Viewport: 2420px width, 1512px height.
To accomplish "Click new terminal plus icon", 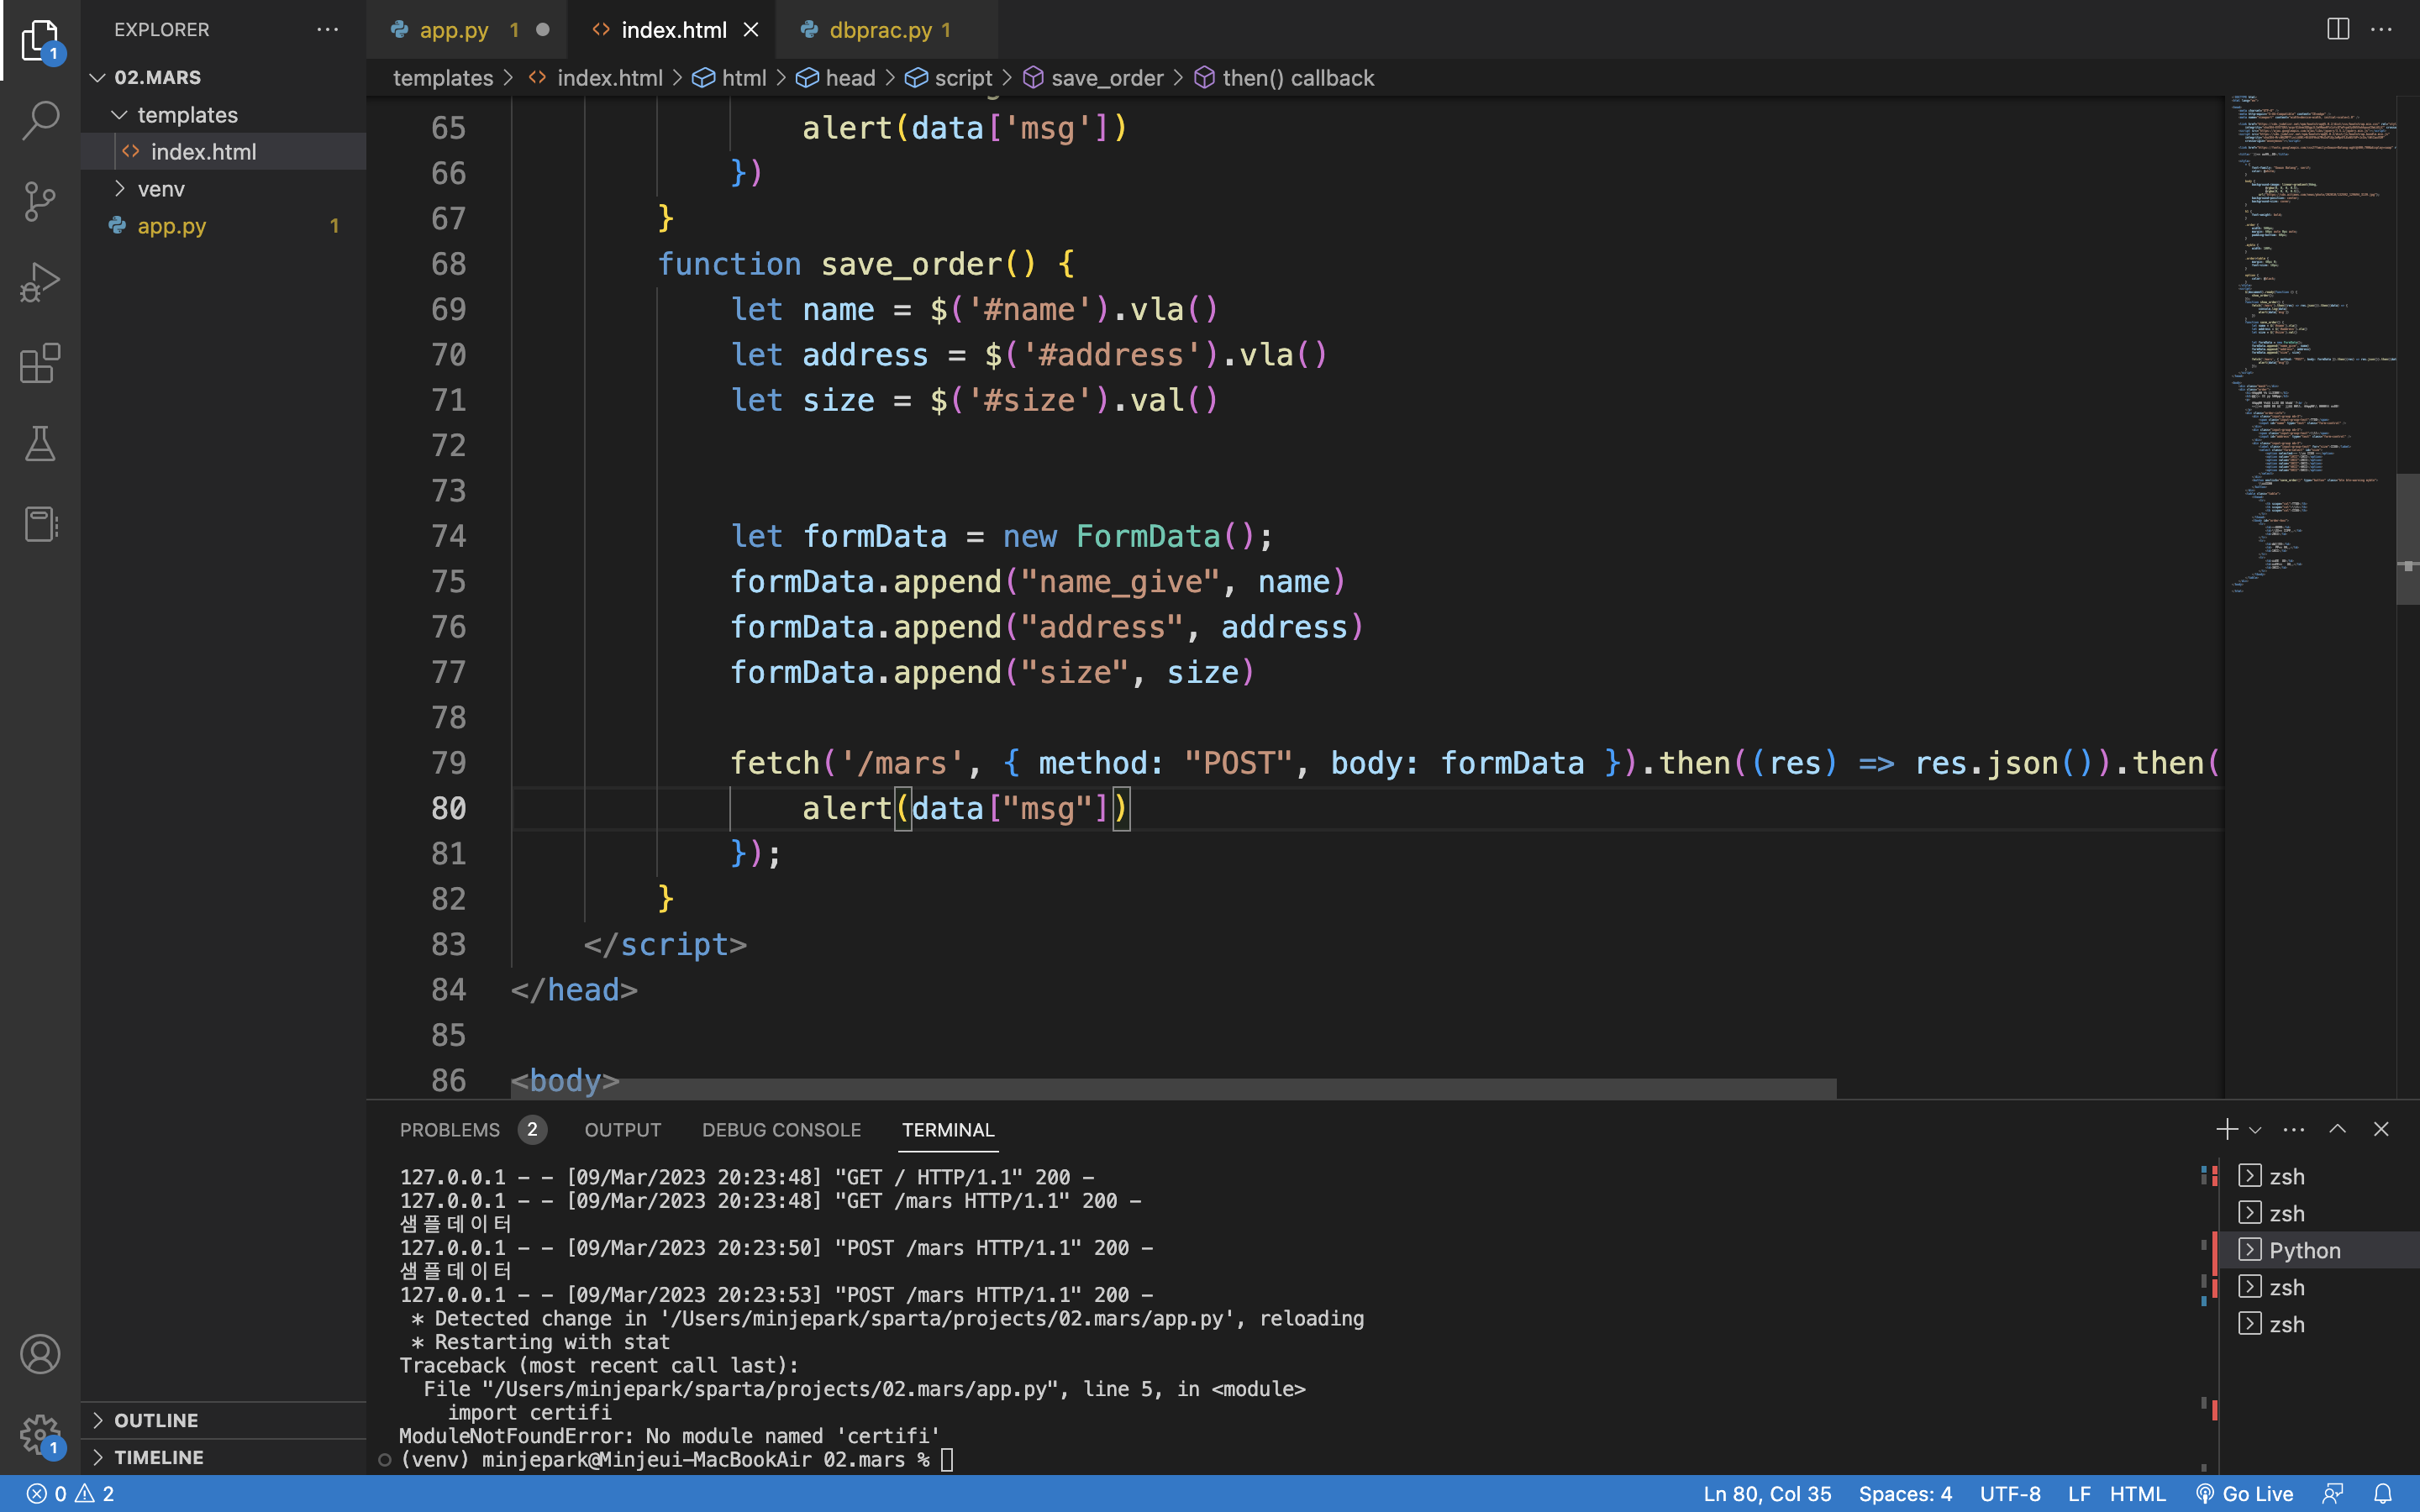I will click(2226, 1129).
